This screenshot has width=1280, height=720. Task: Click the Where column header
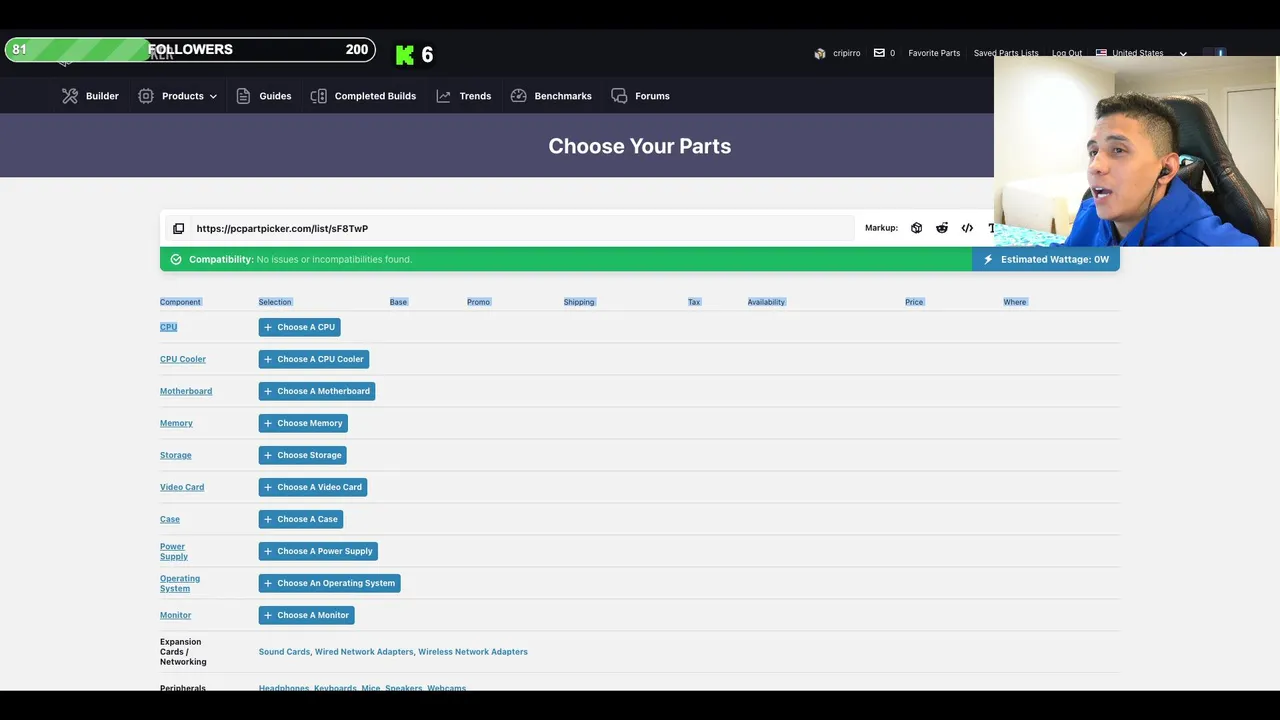click(1015, 302)
